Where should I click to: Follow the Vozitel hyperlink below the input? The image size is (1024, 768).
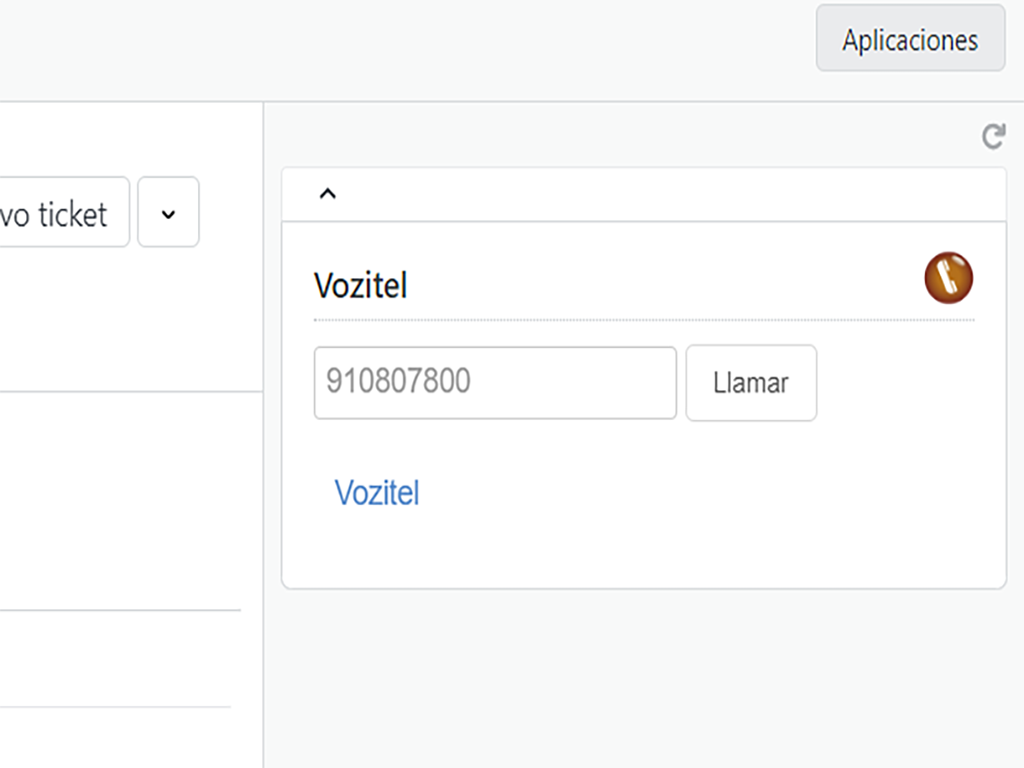(x=376, y=493)
